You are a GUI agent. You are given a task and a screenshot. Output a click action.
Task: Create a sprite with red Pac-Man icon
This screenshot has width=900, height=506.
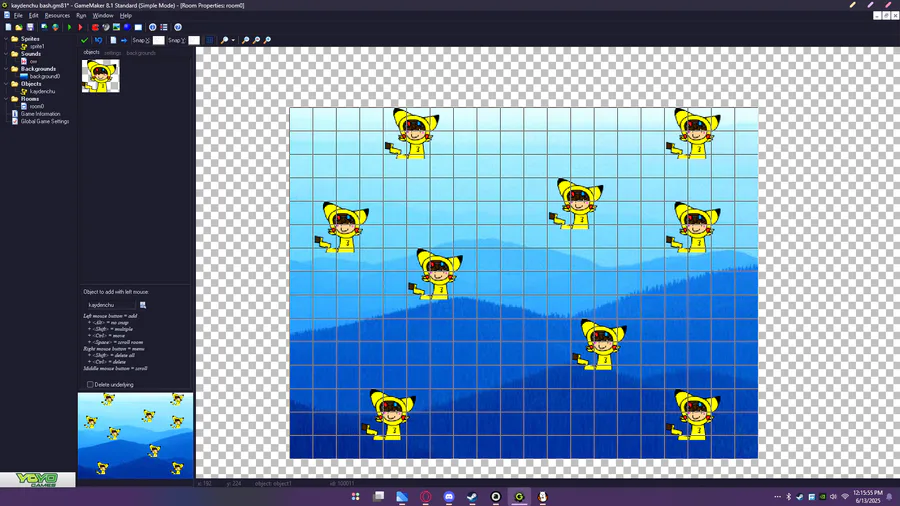coord(95,27)
